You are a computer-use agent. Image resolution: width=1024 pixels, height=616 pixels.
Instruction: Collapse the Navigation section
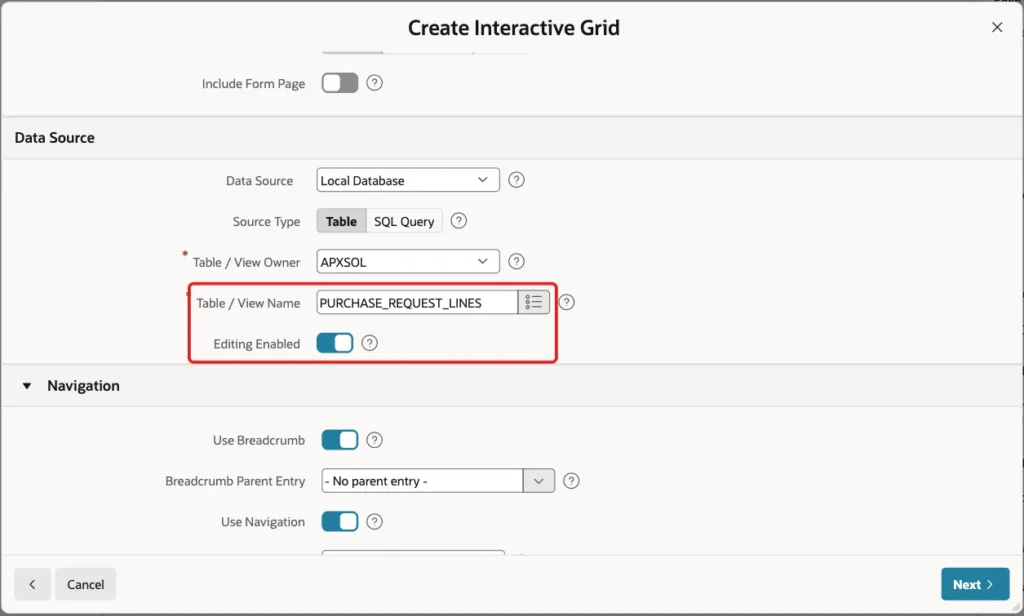click(27, 385)
